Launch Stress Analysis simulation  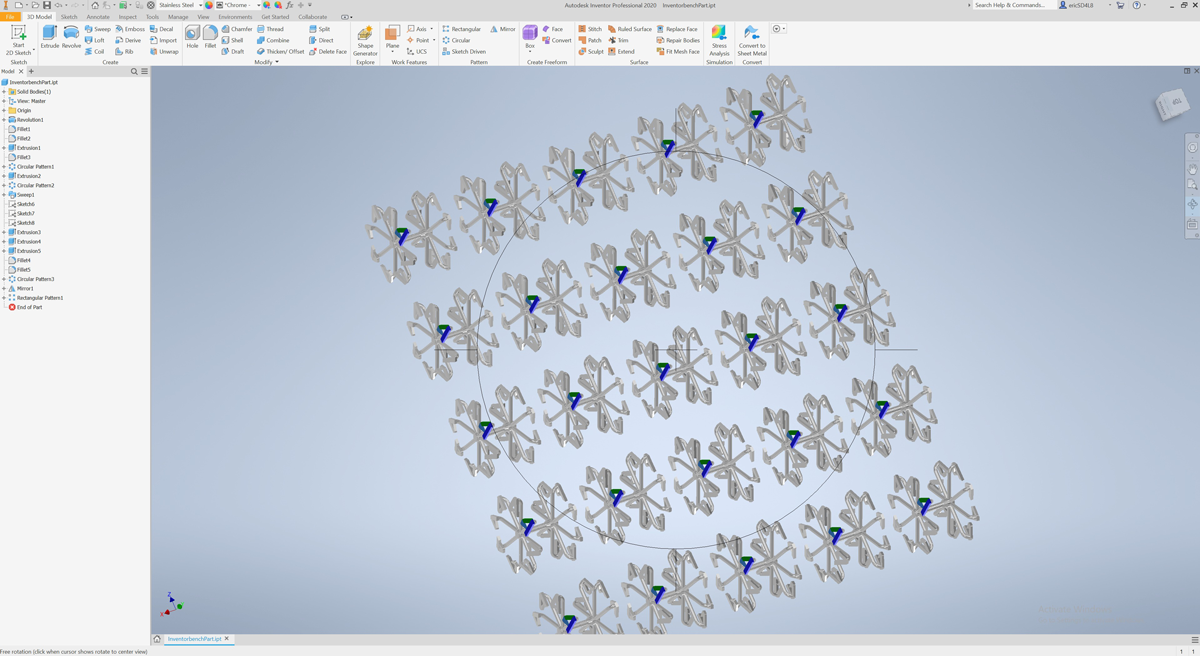[719, 39]
